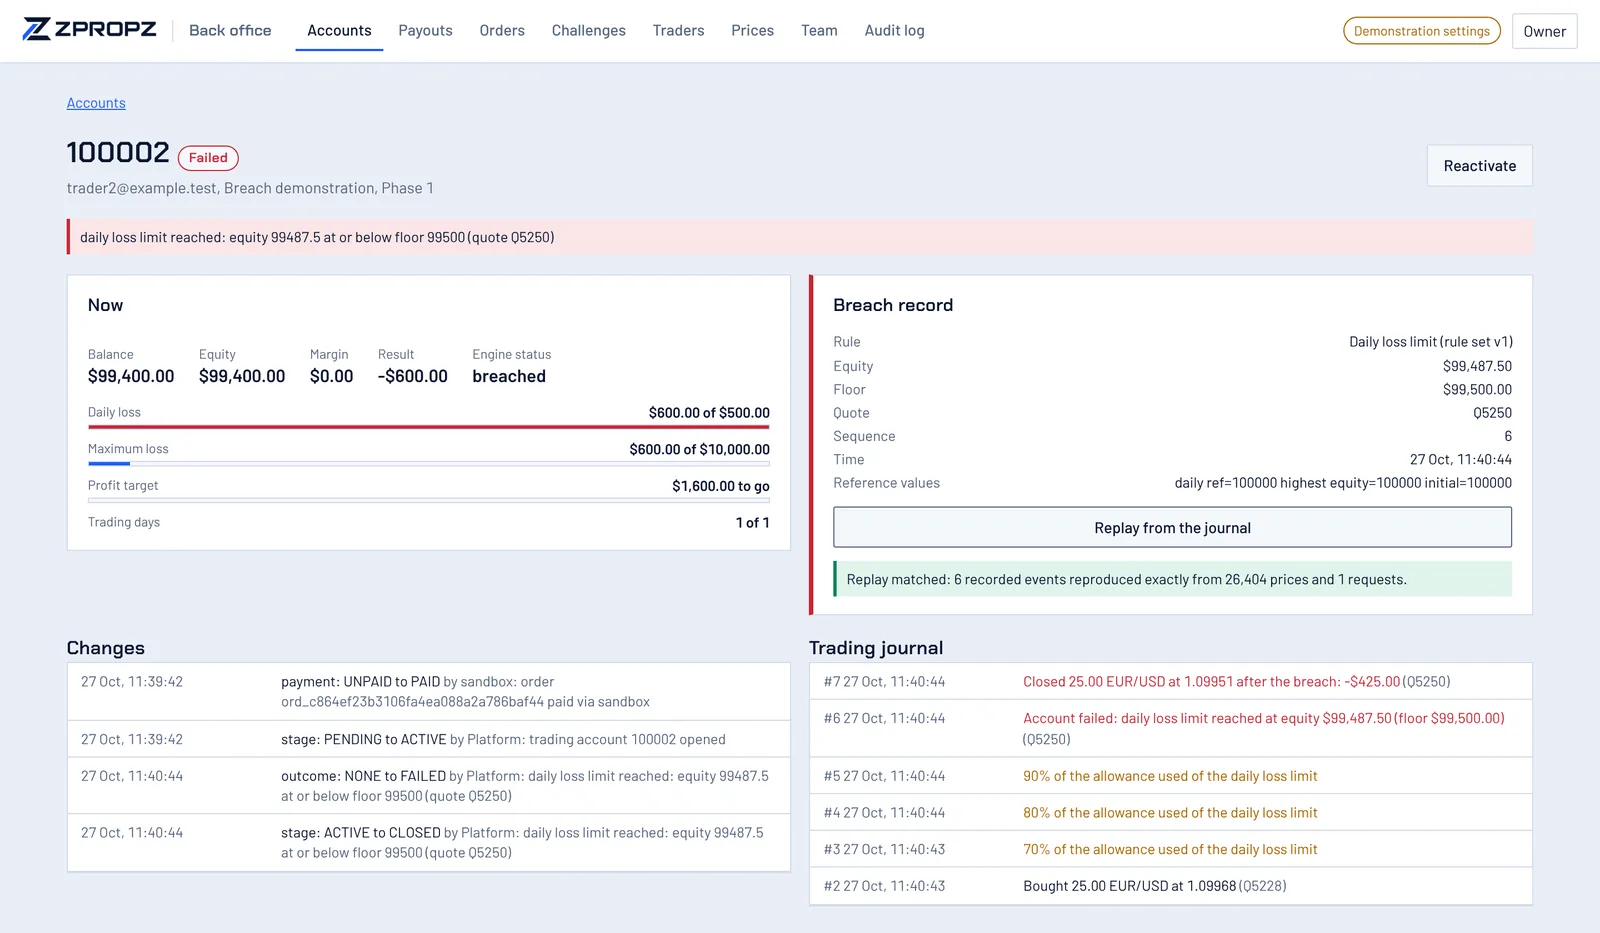Click the 'outcome: NONE to FAILED' change row
This screenshot has width=1600, height=933.
429,786
